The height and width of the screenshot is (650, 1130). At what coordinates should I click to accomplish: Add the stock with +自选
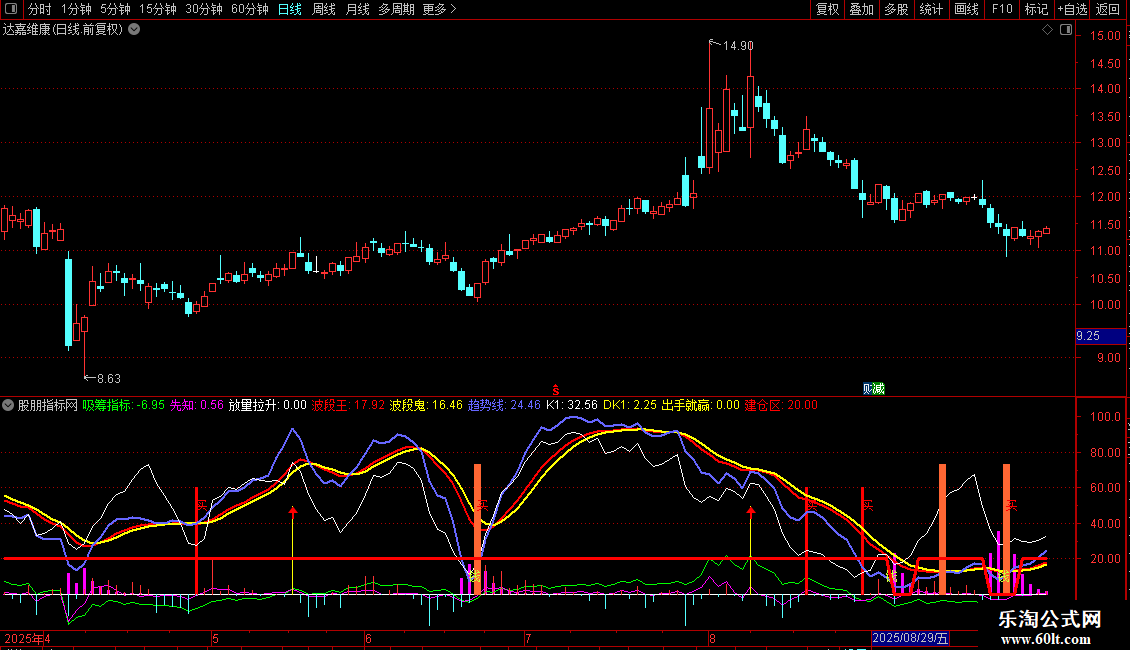[1072, 9]
